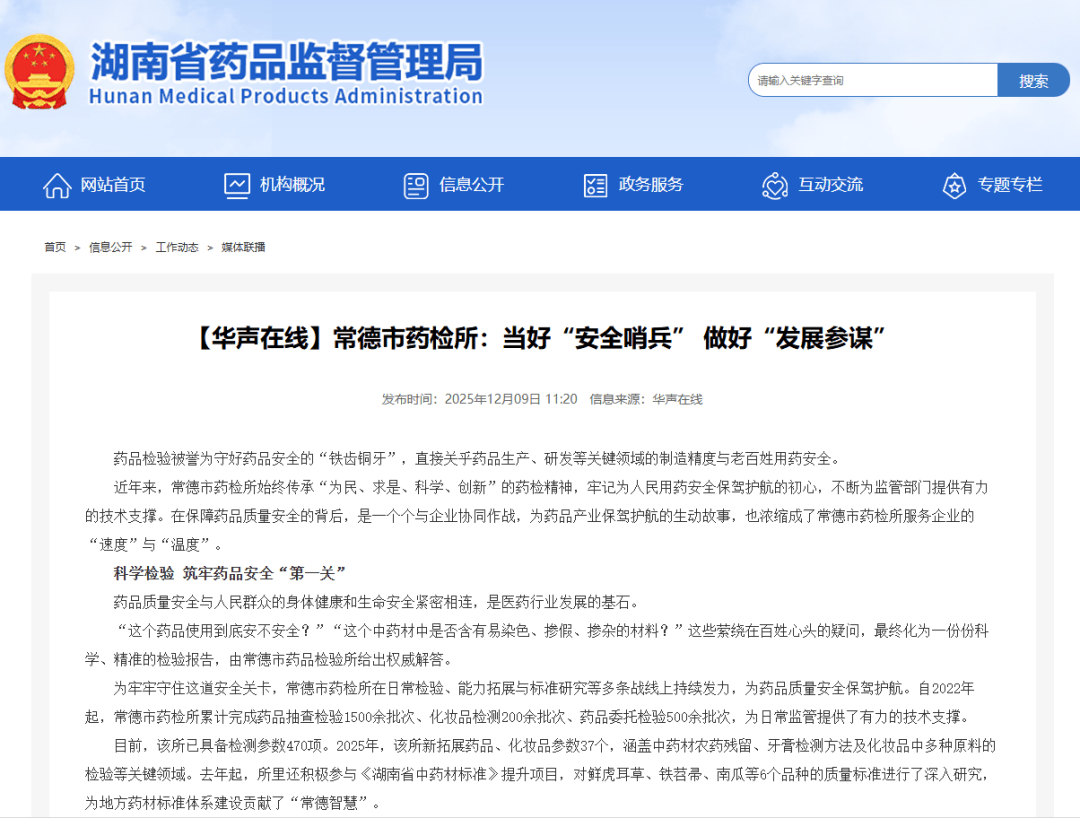Follow the 工作动态 breadcrumb link
The height and width of the screenshot is (818, 1080).
click(177, 247)
